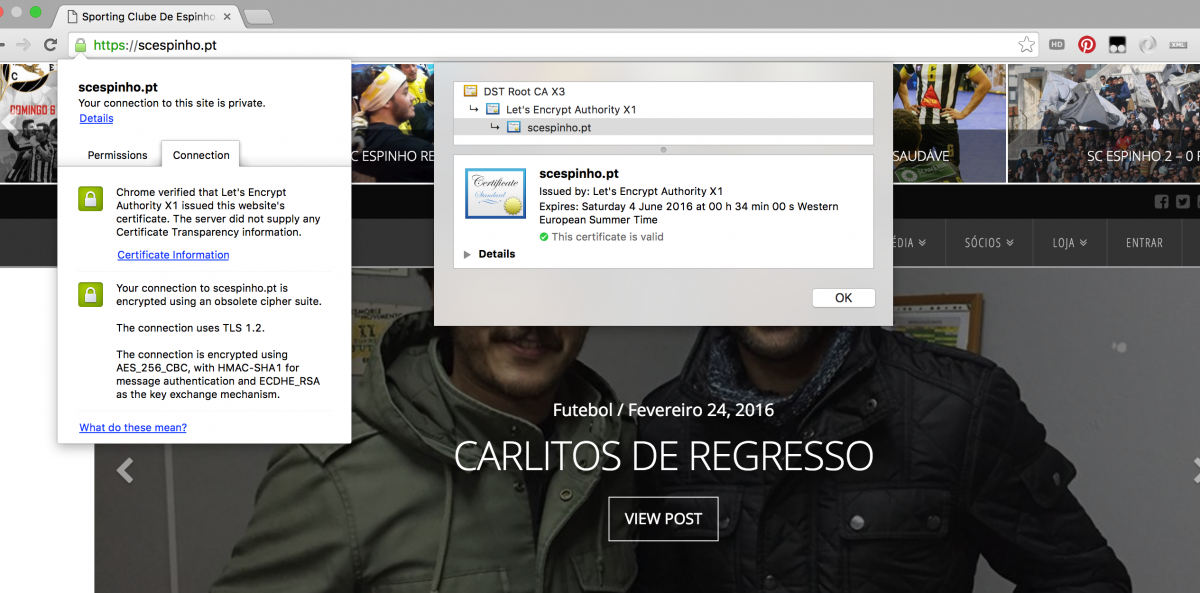This screenshot has height=593, width=1200.
Task: Click the macOS green maximize window button
Action: pyautogui.click(x=36, y=13)
